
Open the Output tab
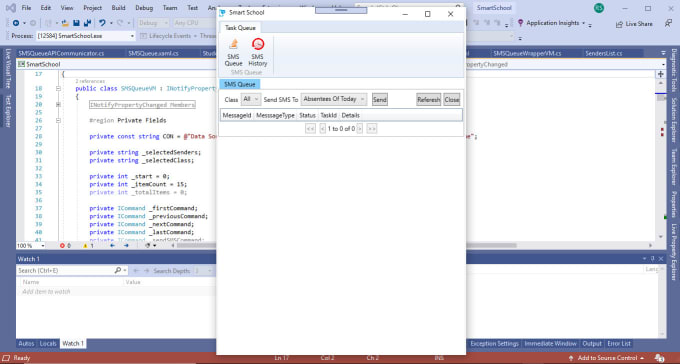pyautogui.click(x=592, y=344)
